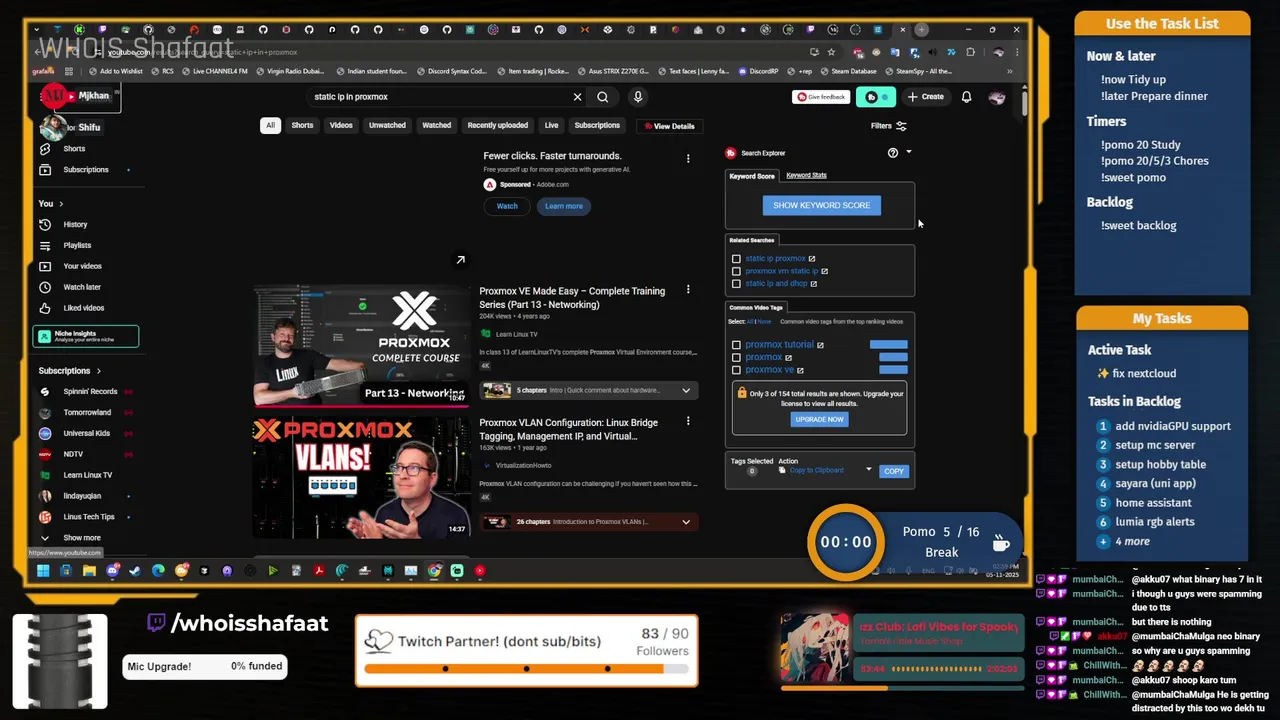Expand the 26 chapters list of VLANs video
This screenshot has height=720, width=1280.
tap(686, 522)
